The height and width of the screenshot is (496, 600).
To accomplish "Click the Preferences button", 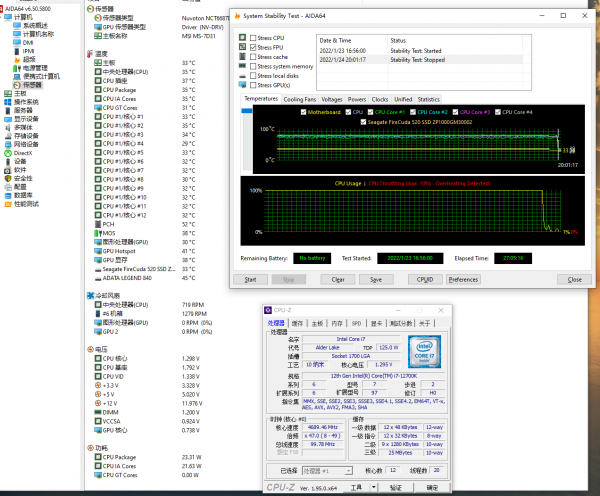I will (x=462, y=279).
